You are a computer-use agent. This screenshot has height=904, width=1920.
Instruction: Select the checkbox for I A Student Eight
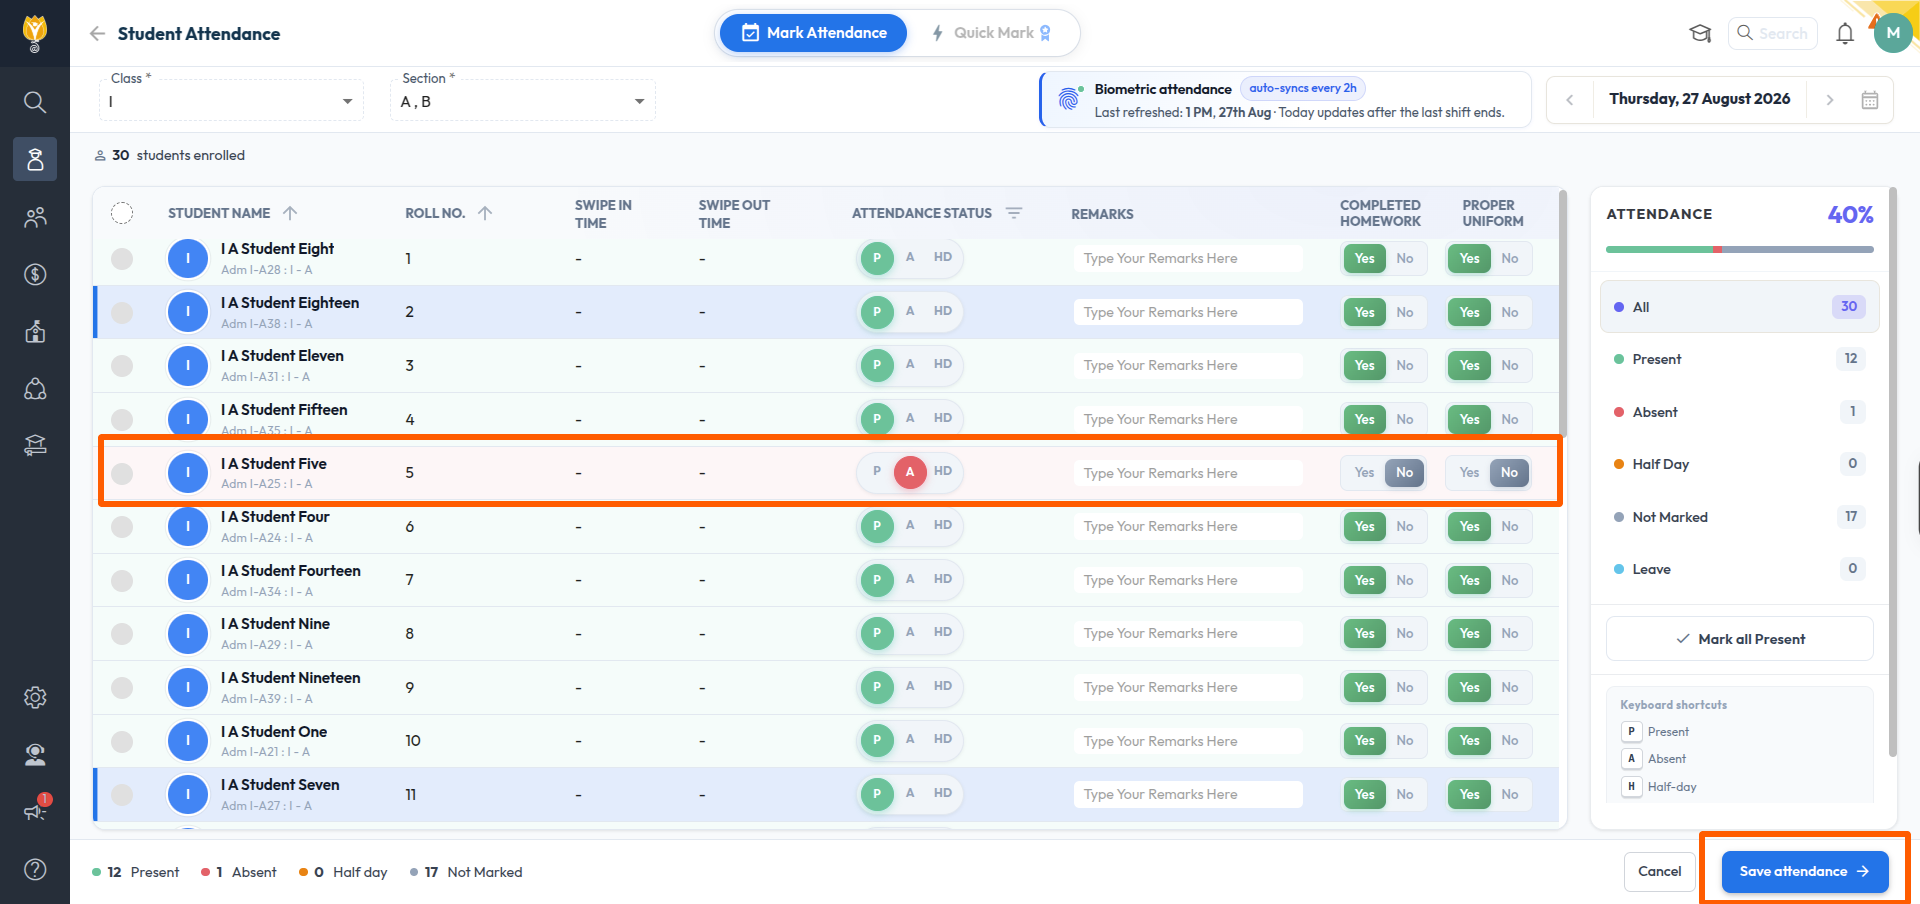[122, 259]
